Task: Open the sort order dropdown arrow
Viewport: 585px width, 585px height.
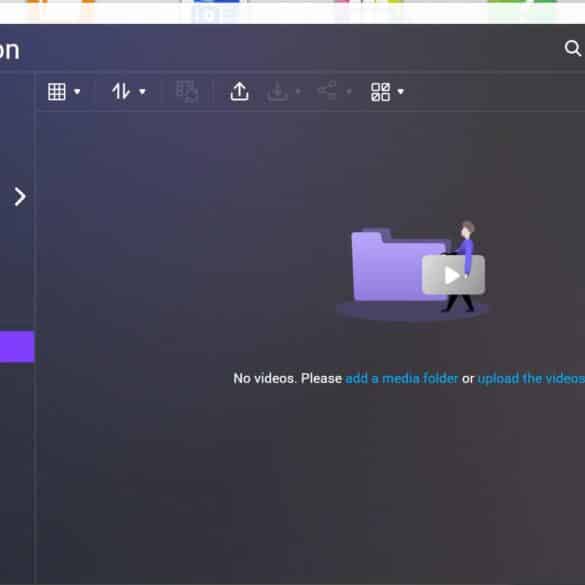Action: tap(142, 91)
